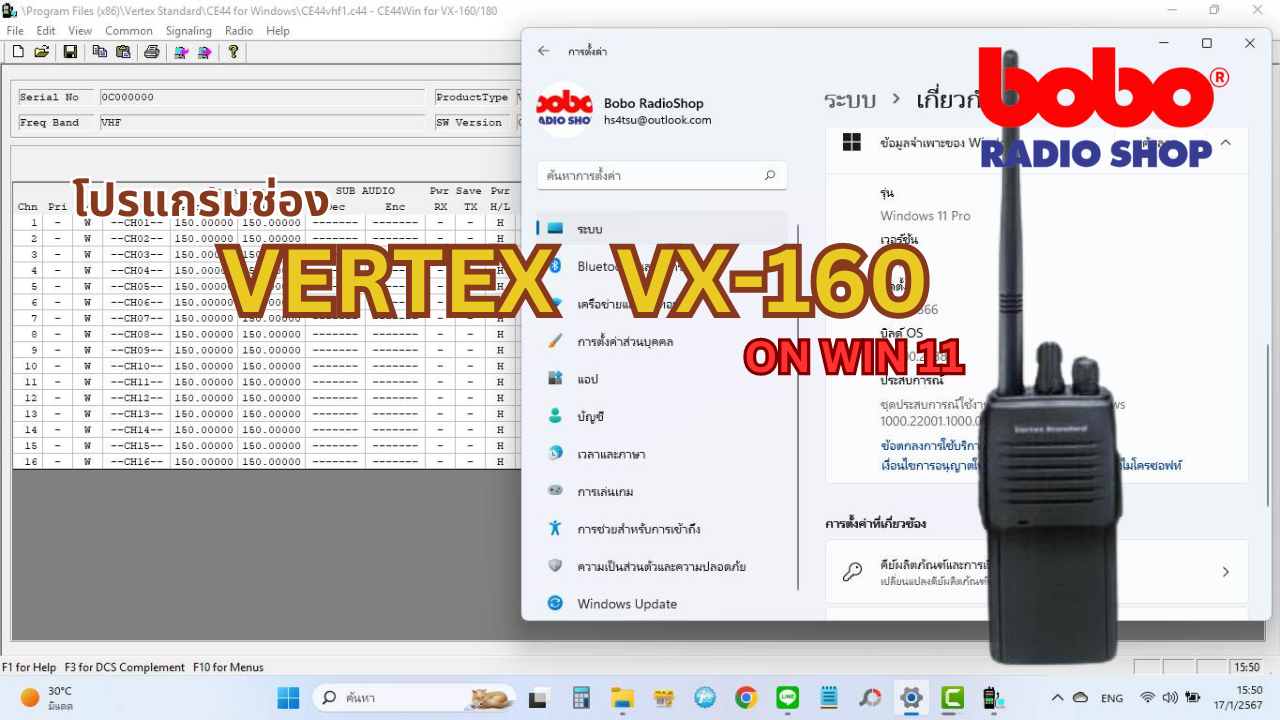
Task: Open the LINE app in taskbar
Action: [x=787, y=697]
